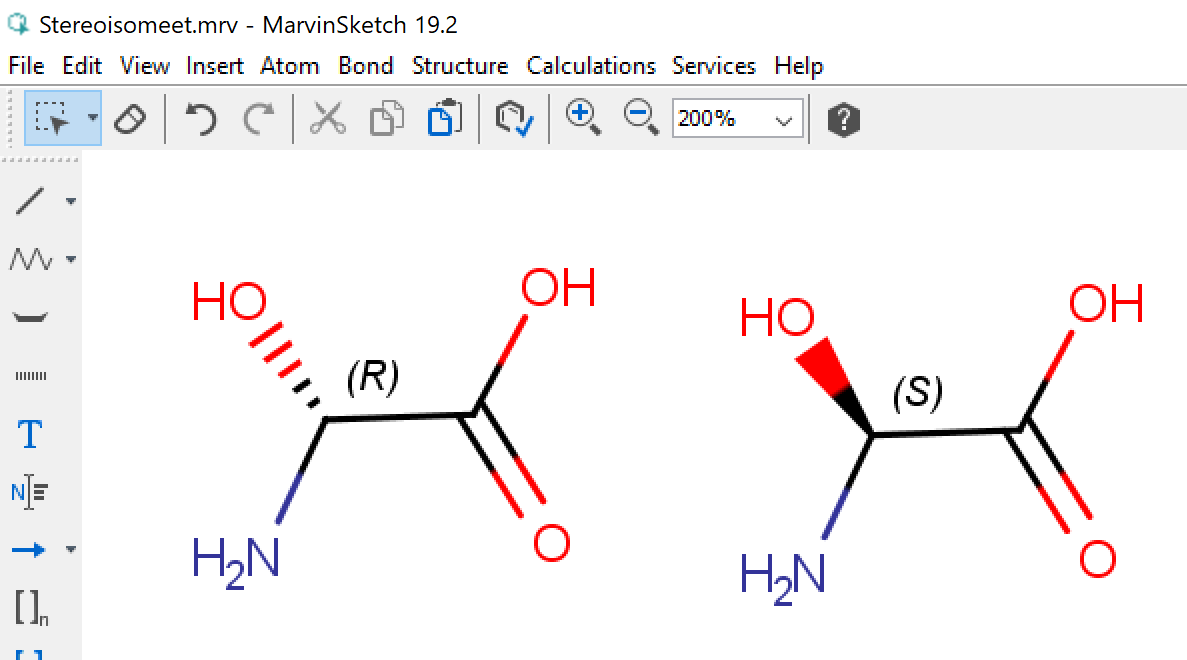Image resolution: width=1187 pixels, height=660 pixels.
Task: Open the Structure menu
Action: (x=459, y=66)
